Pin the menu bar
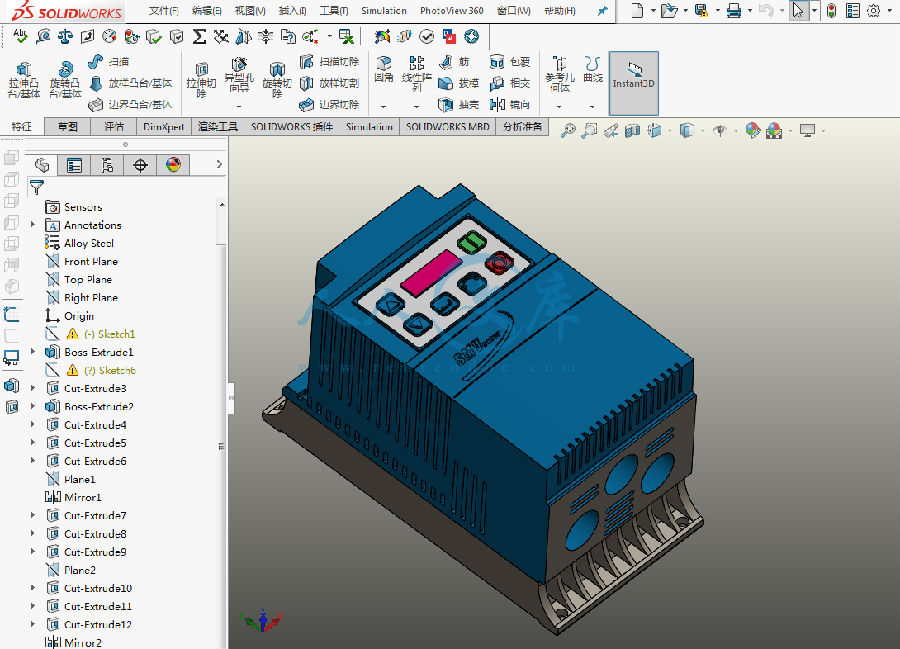Image resolution: width=900 pixels, height=649 pixels. point(602,11)
